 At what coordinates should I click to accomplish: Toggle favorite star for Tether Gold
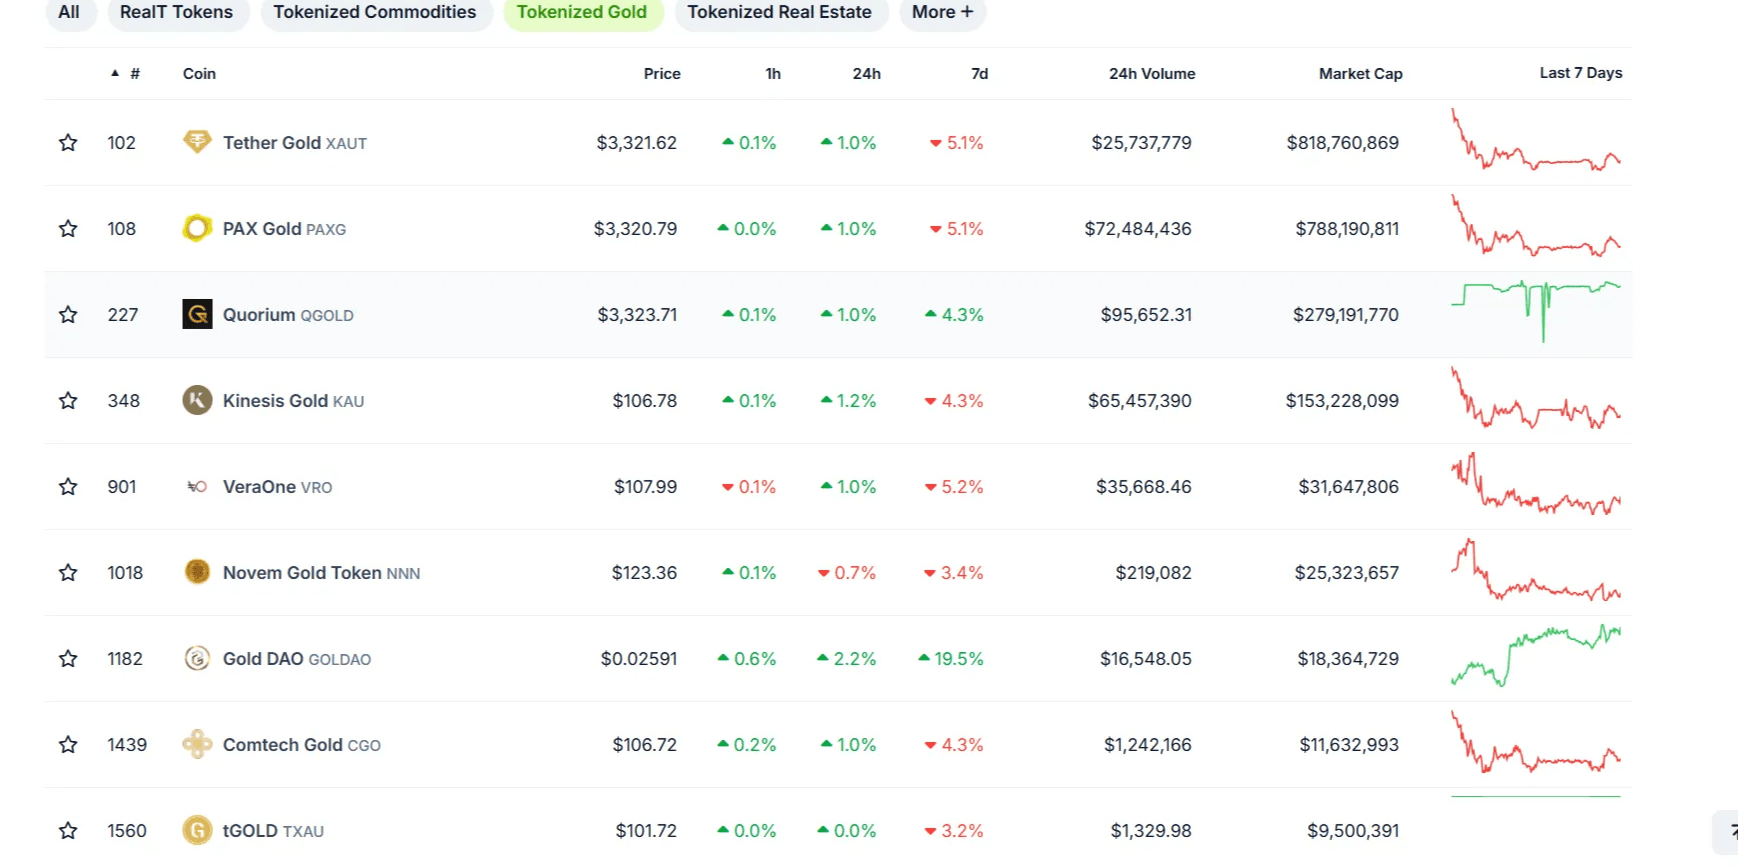(x=68, y=142)
